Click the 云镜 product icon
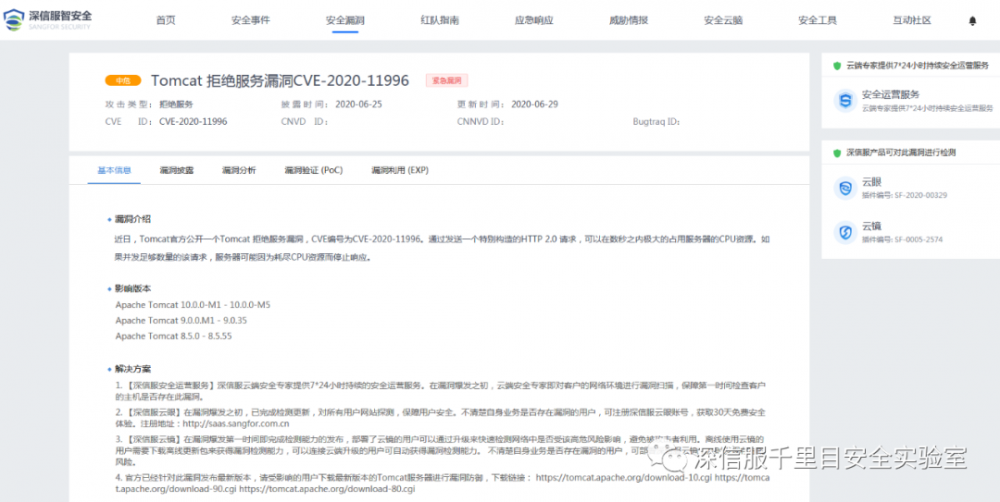The height and width of the screenshot is (502, 1000). pos(845,232)
